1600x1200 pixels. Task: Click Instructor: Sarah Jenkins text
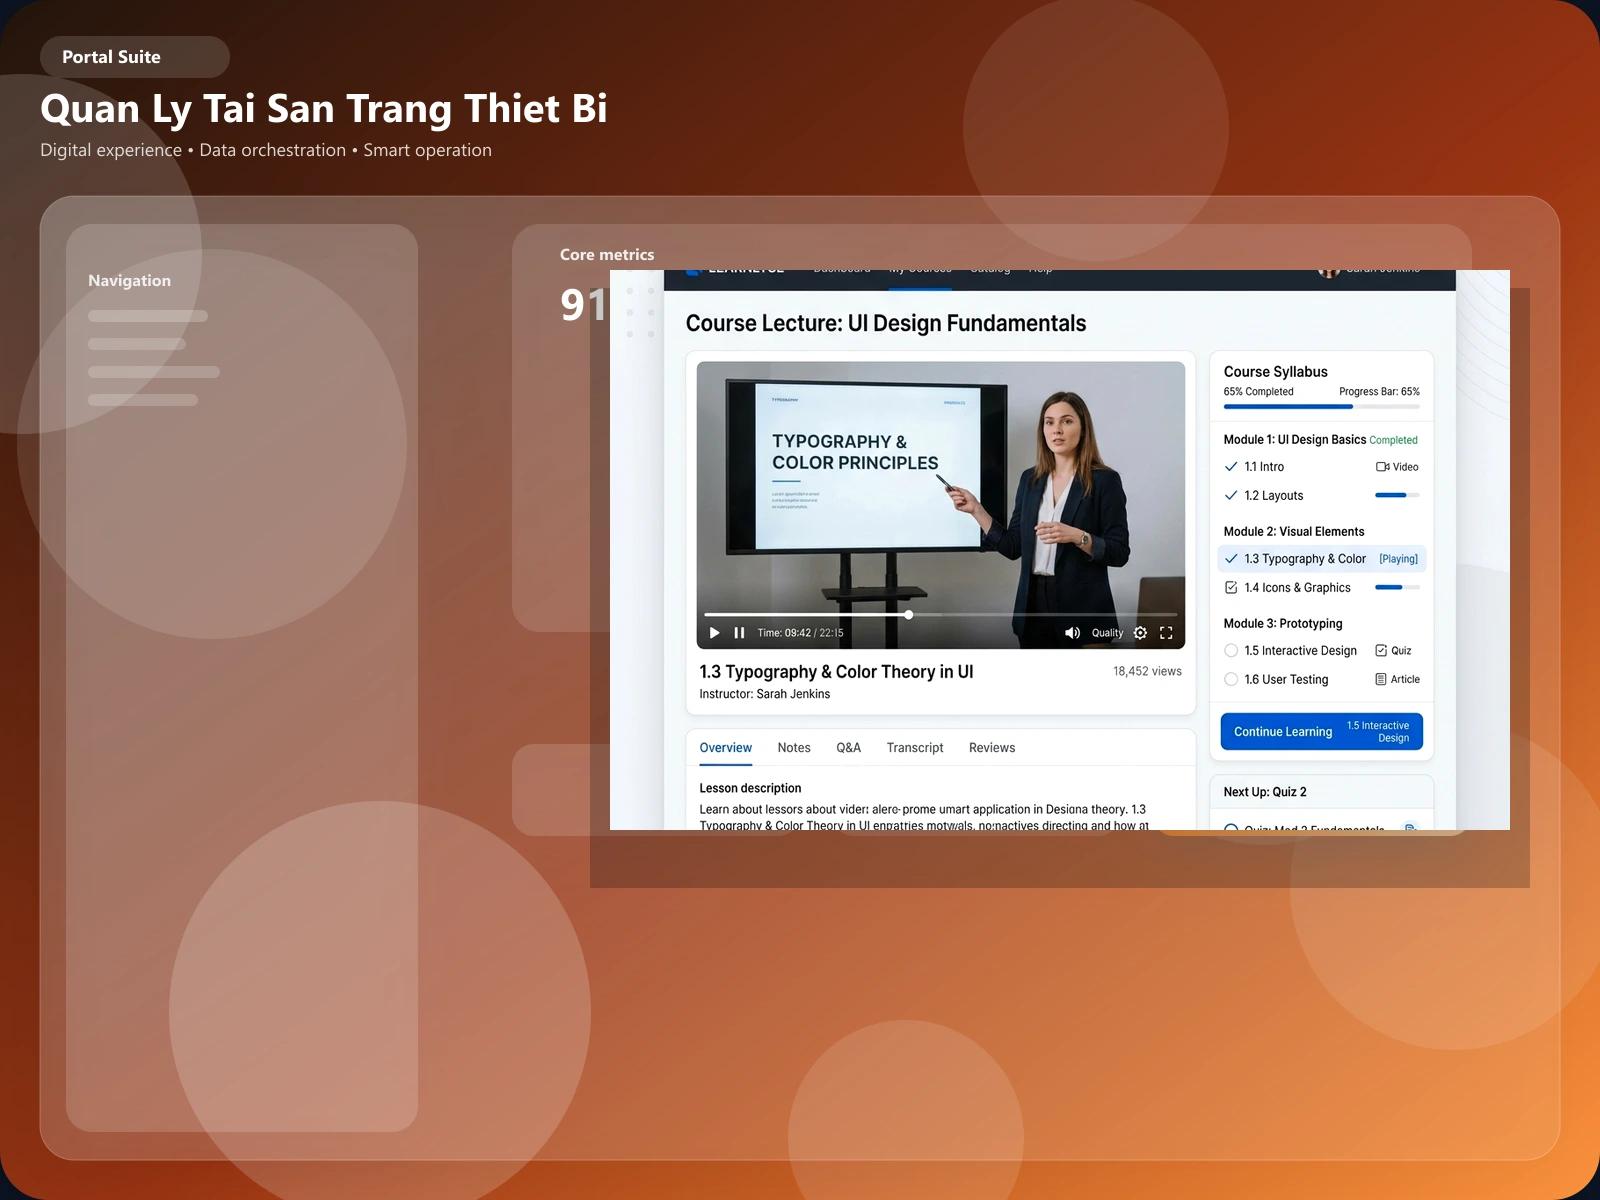pos(764,694)
